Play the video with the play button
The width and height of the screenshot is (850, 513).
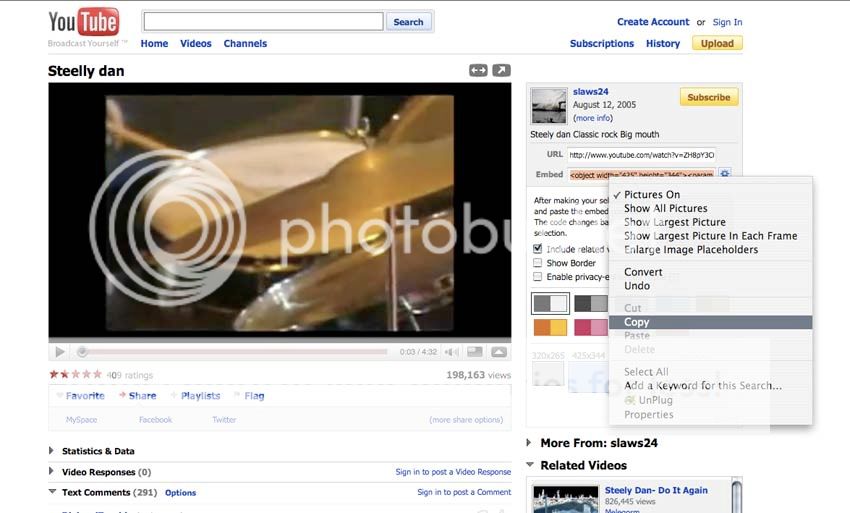[x=60, y=352]
